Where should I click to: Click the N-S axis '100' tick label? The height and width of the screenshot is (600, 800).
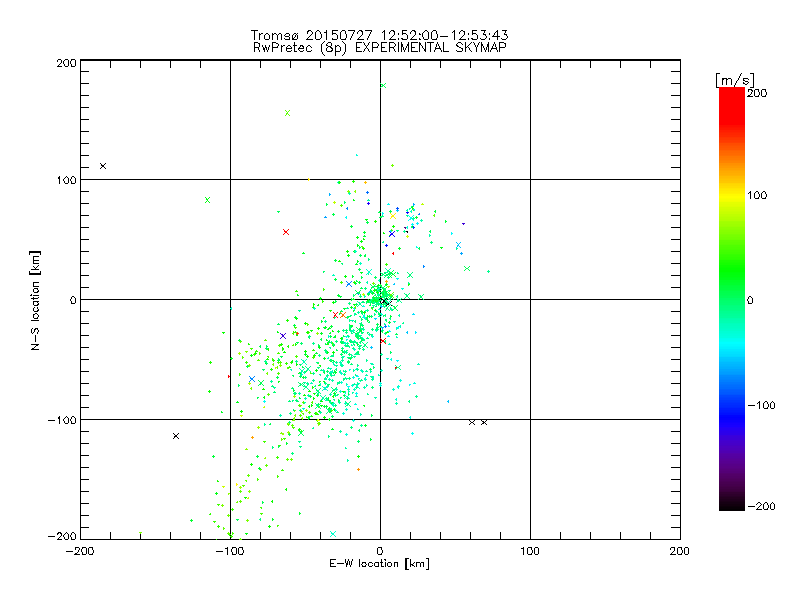click(66, 180)
